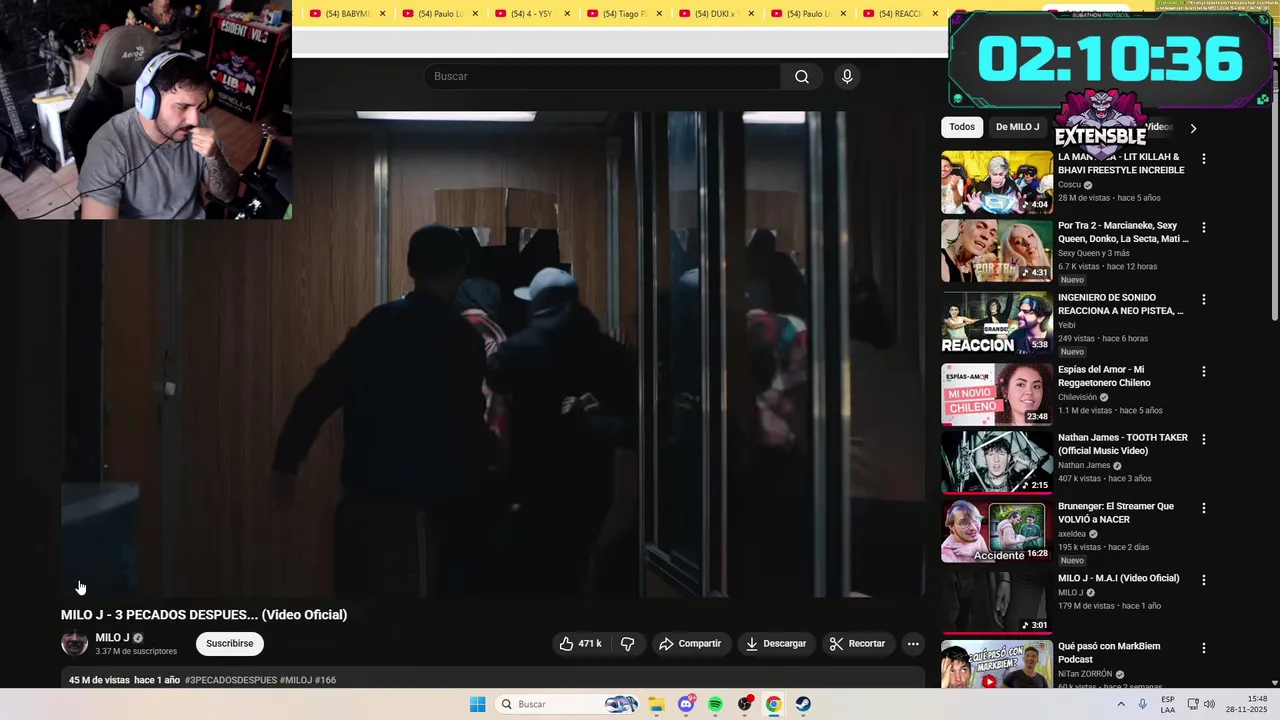Click the Windows taskbar Buscar search box
1280x720 pixels.
(x=567, y=704)
